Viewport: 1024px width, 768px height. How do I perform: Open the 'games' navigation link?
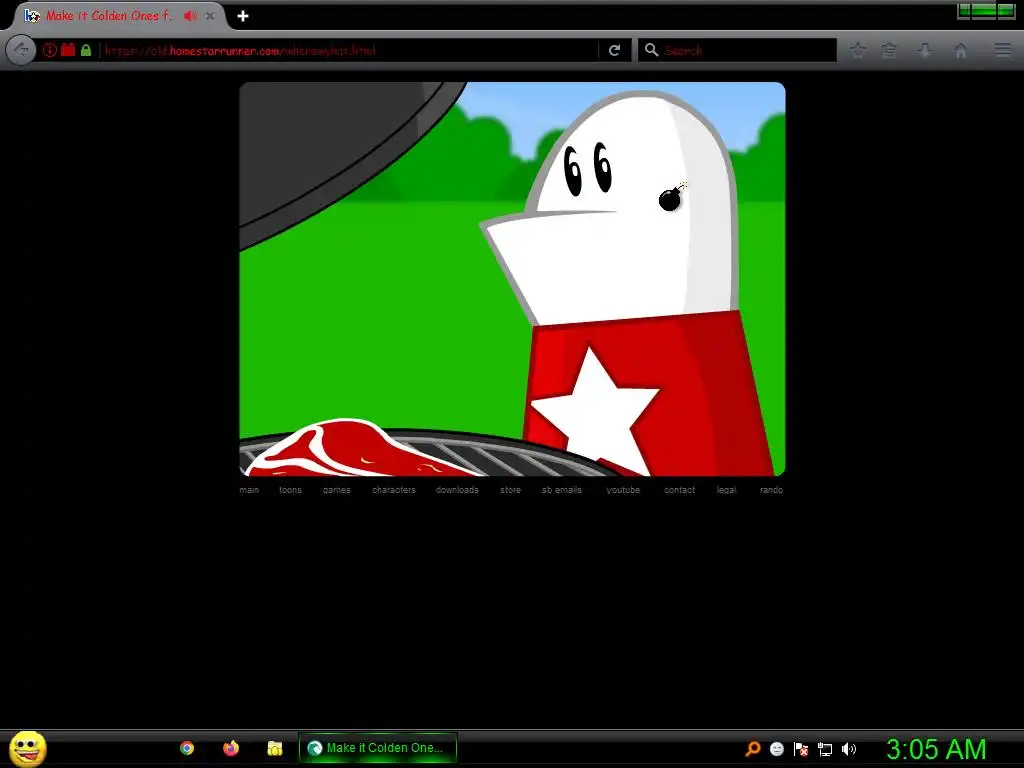click(x=336, y=490)
